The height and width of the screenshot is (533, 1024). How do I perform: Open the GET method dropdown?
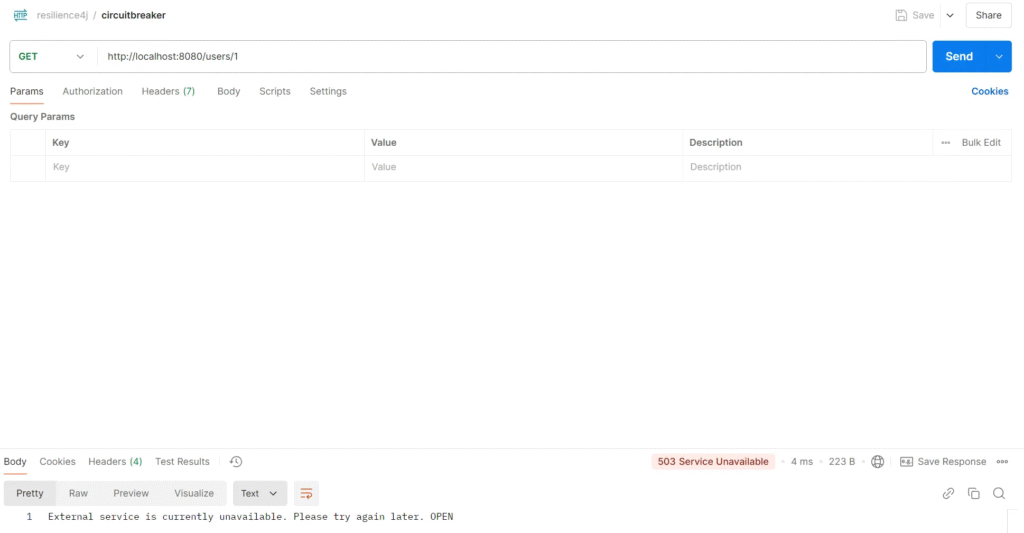click(x=52, y=57)
